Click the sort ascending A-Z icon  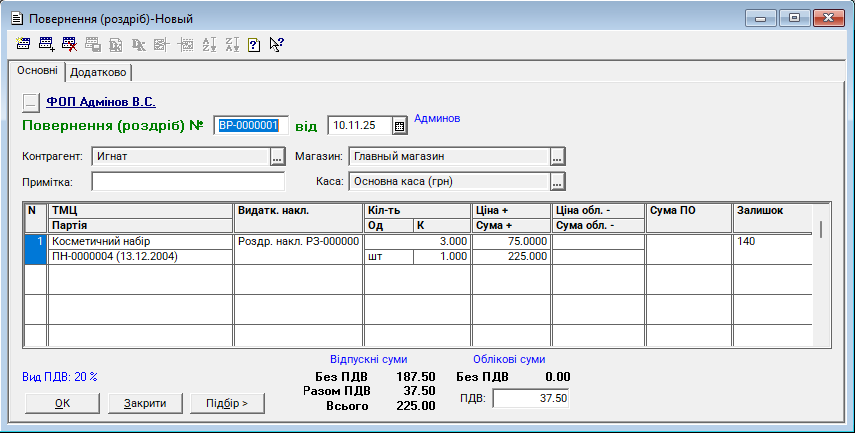[x=209, y=44]
